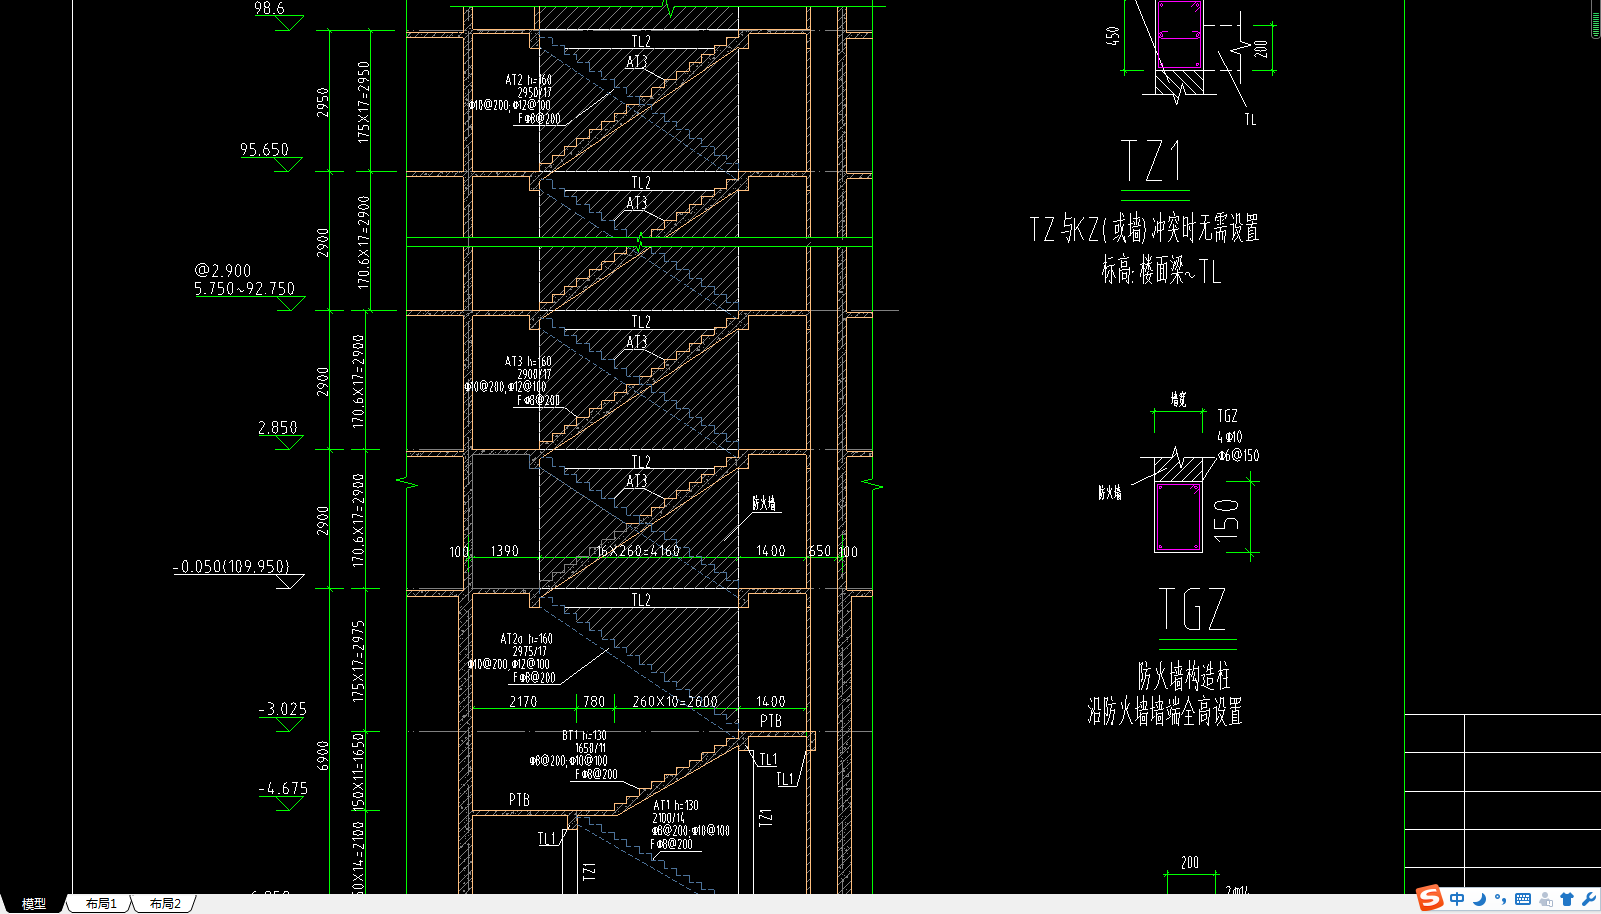
Task: Click the 98.6 elevation label
Action: coord(269,8)
